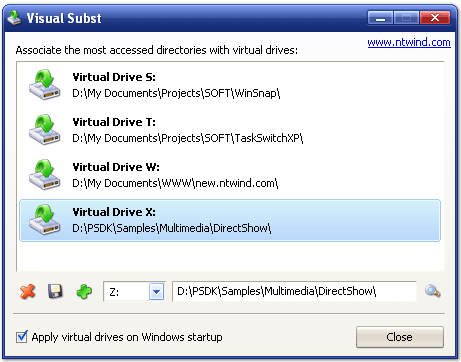
Task: Click the Z: drive letter combo box
Action: coord(134,292)
